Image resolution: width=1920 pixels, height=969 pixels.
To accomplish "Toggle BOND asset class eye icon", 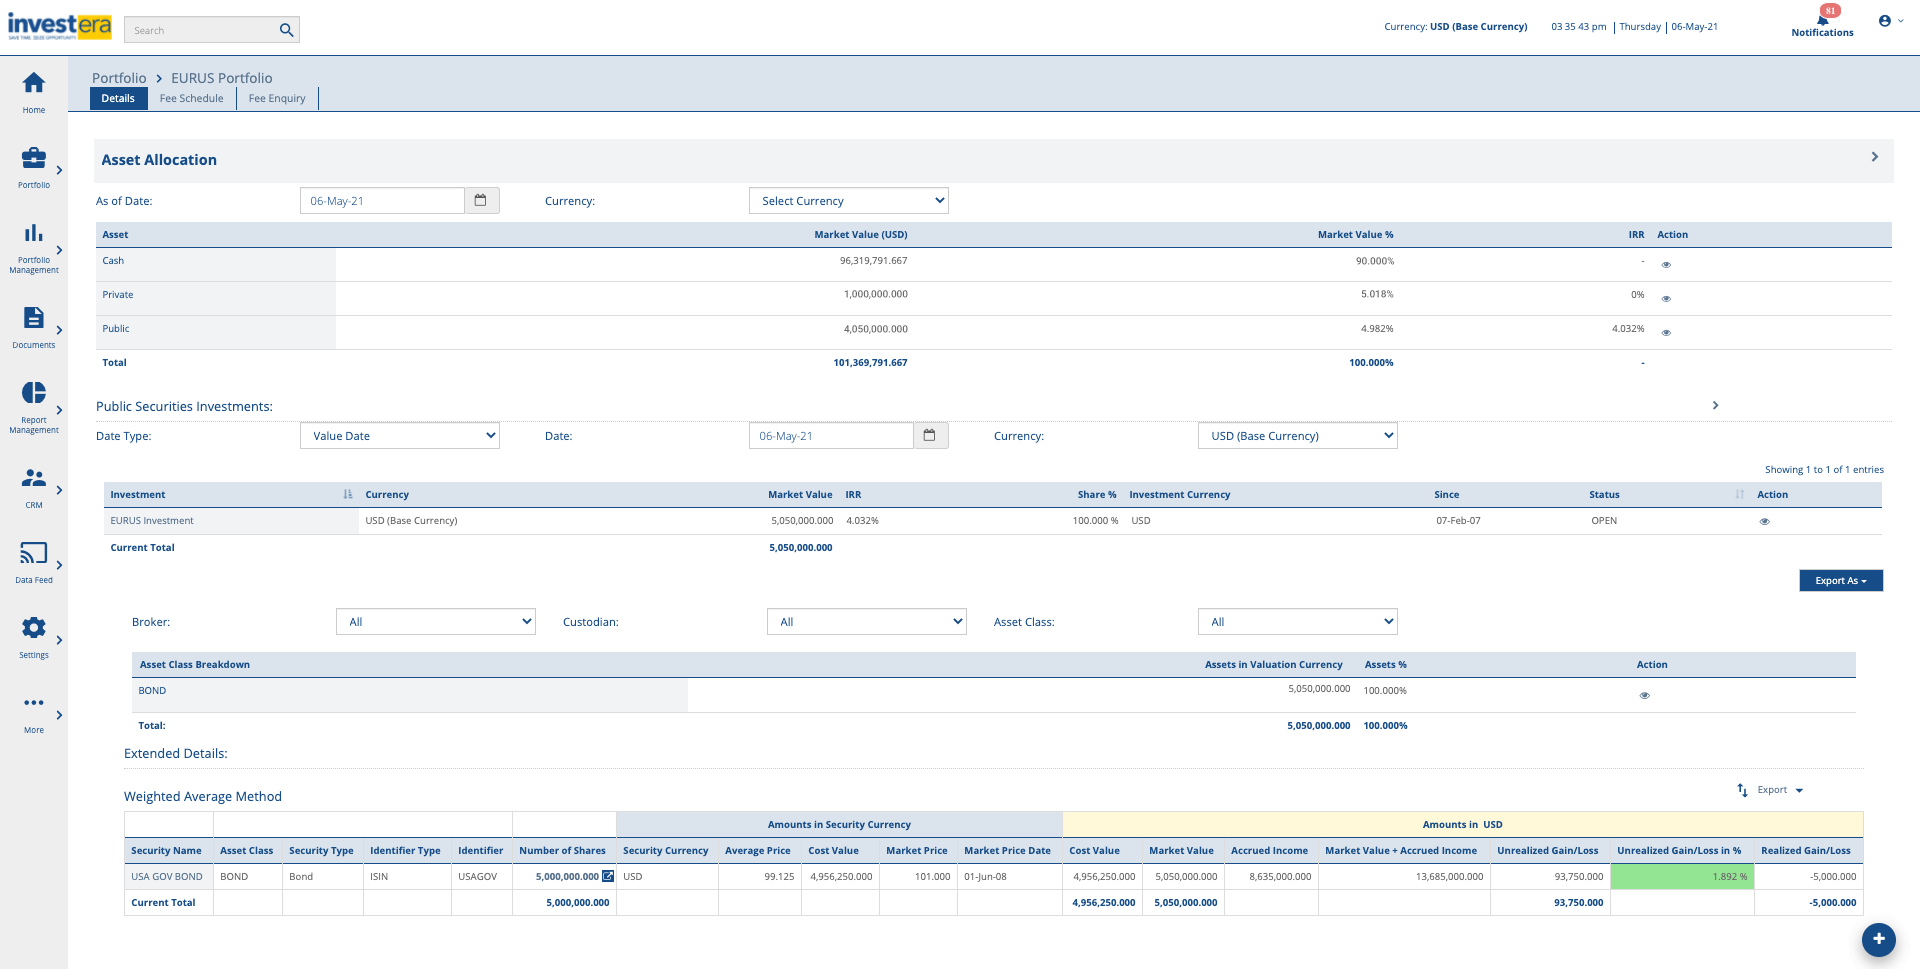I will [x=1645, y=695].
